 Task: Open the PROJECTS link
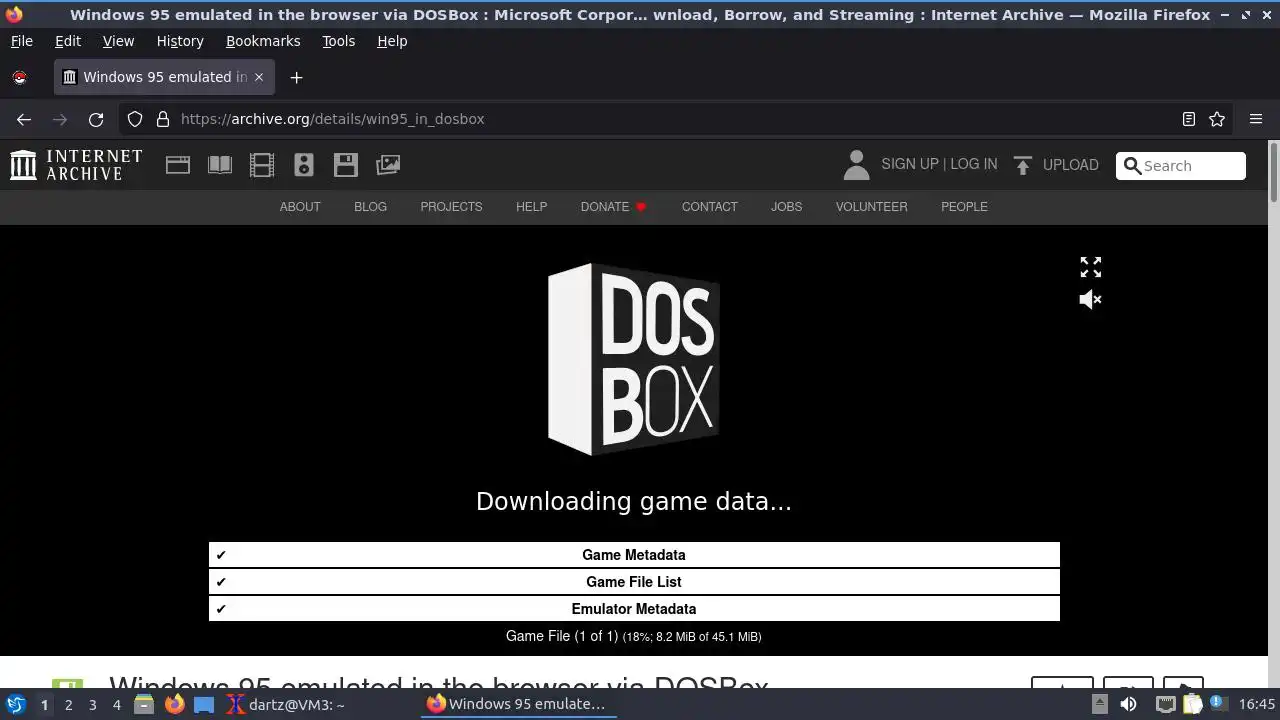click(x=451, y=207)
